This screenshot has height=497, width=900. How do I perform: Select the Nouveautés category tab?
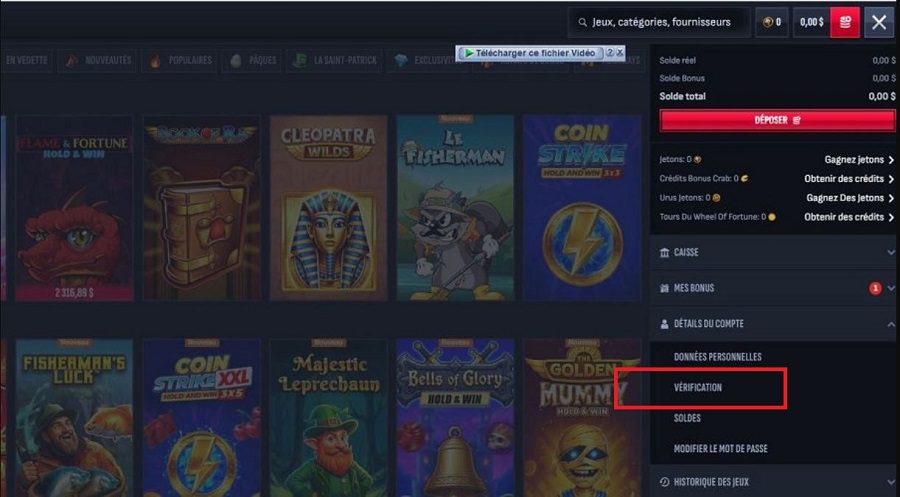(97, 60)
